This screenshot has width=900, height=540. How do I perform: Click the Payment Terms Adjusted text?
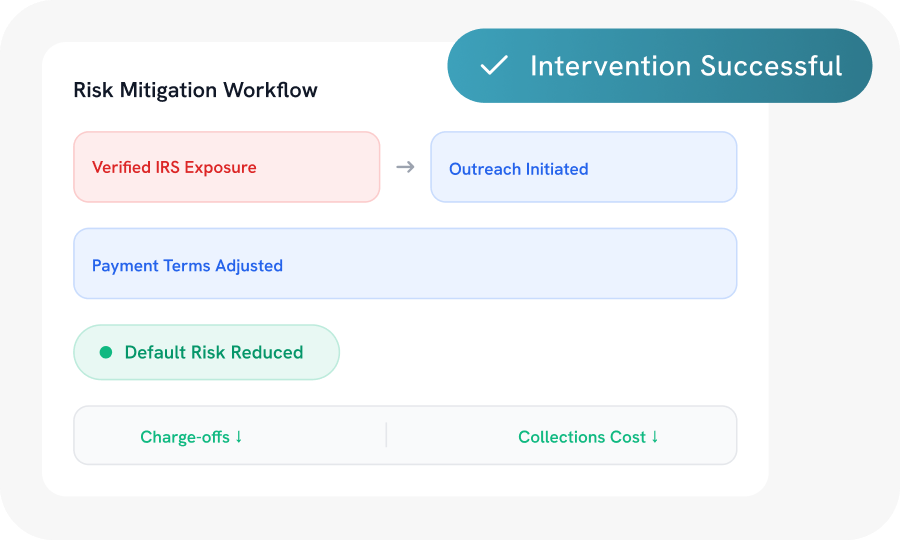point(187,265)
